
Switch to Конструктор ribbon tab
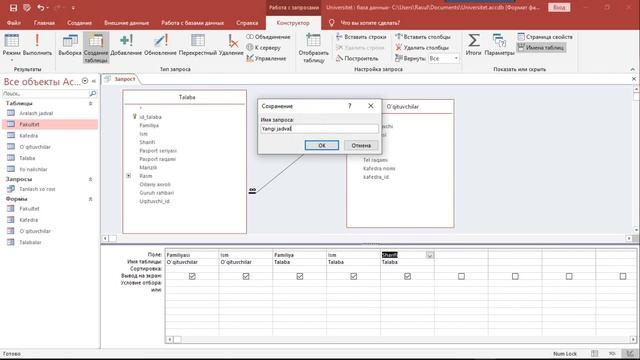click(293, 23)
